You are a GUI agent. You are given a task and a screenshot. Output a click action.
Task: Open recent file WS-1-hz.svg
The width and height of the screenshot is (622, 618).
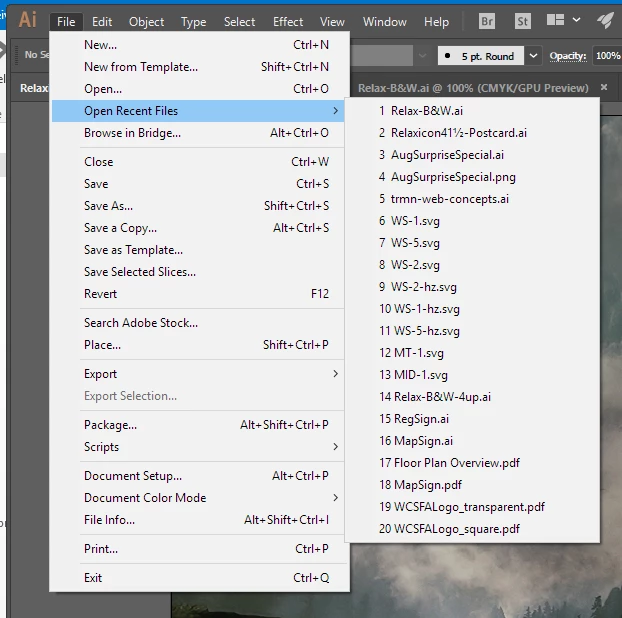(472, 309)
